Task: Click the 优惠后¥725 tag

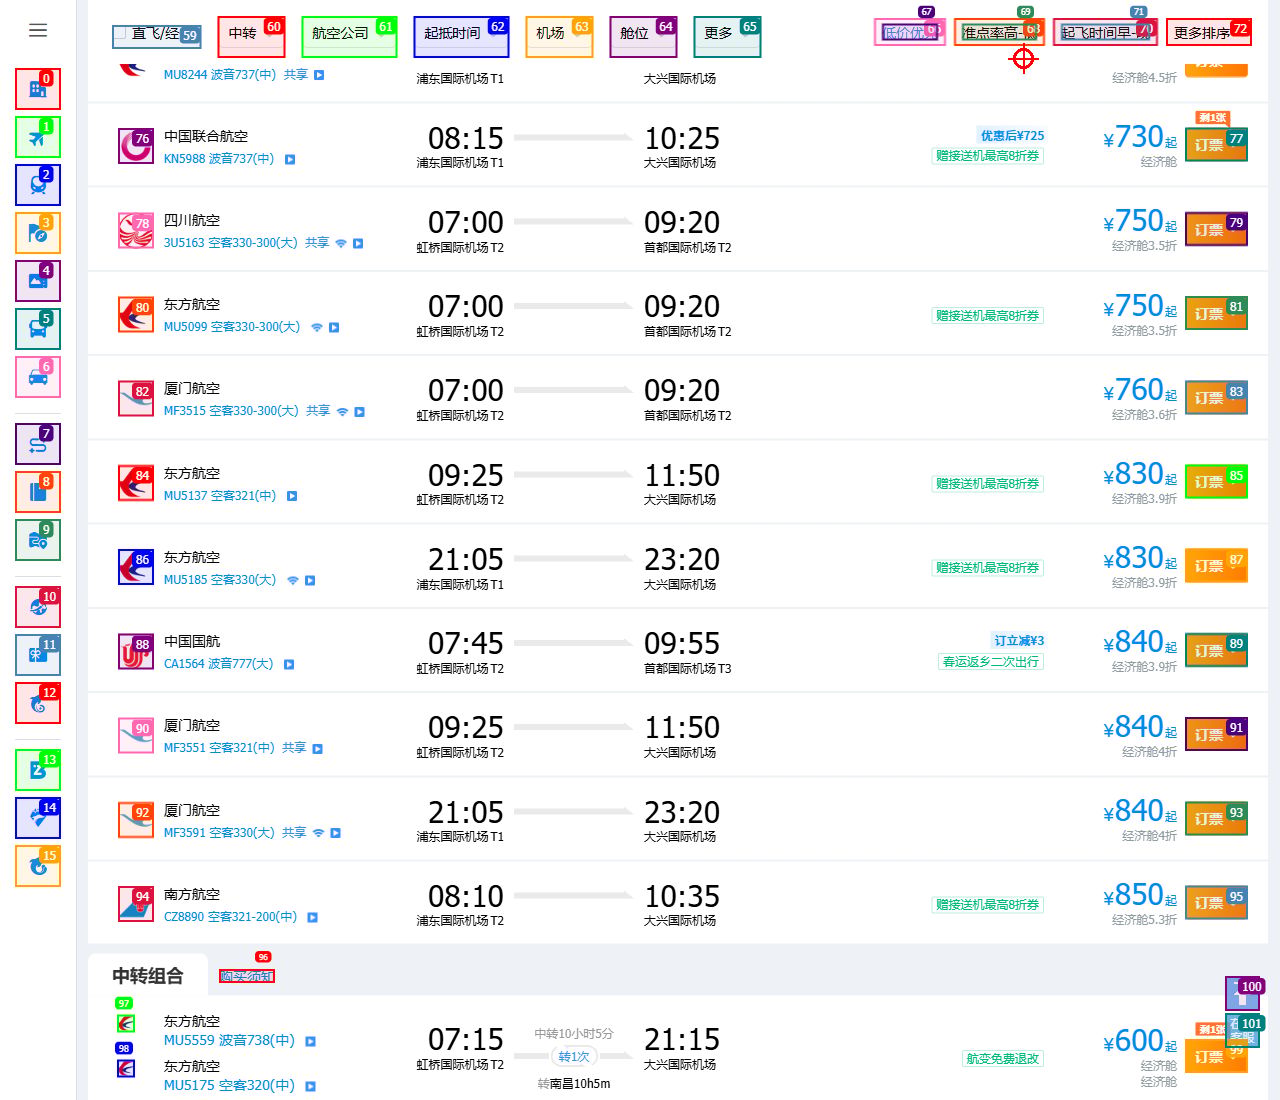Action: (x=1012, y=135)
